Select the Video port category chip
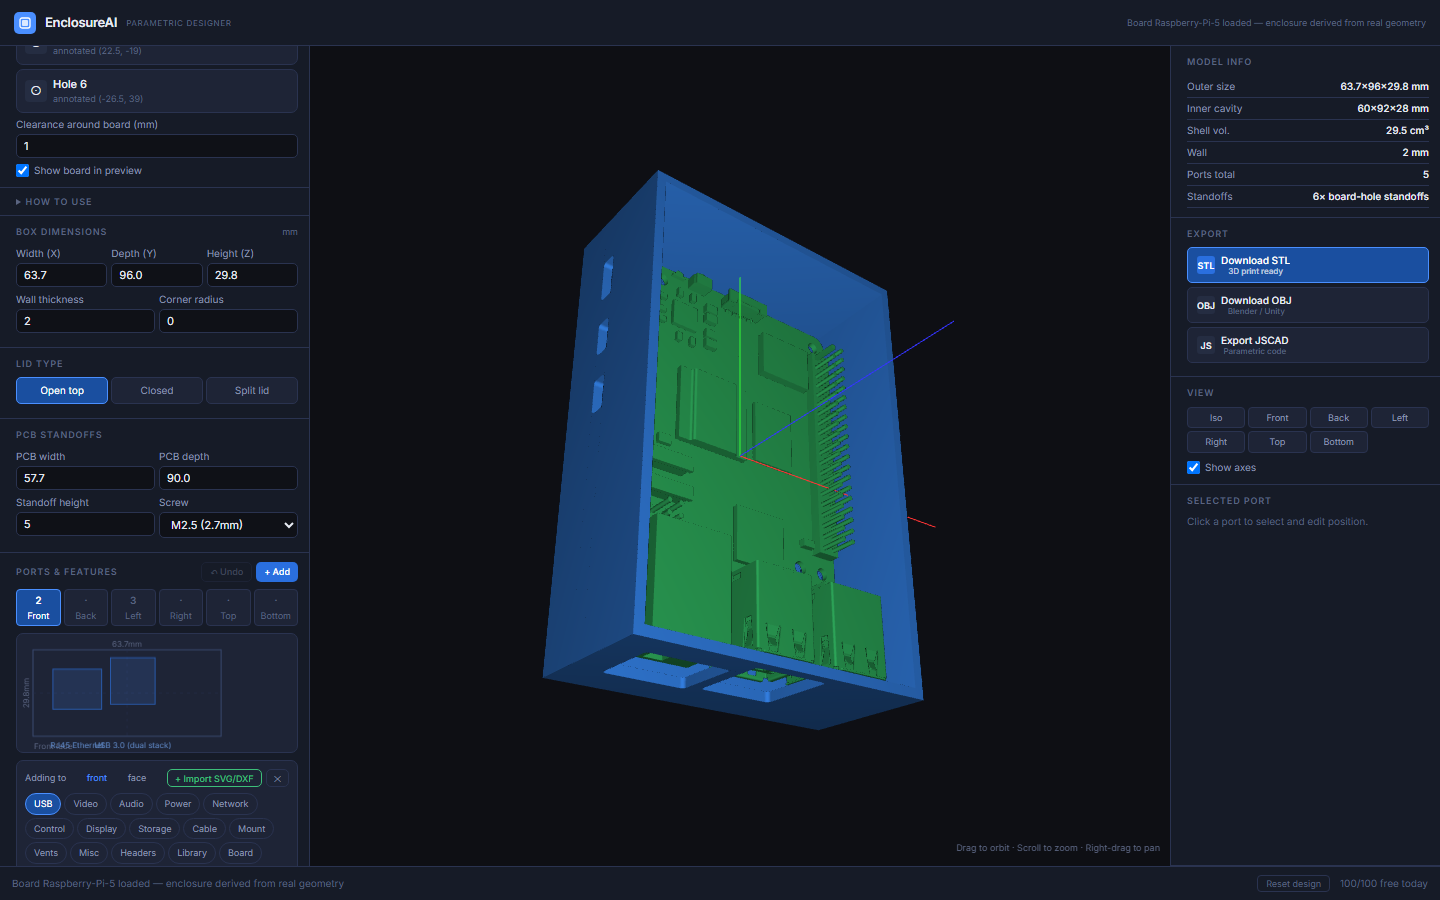 pos(86,804)
